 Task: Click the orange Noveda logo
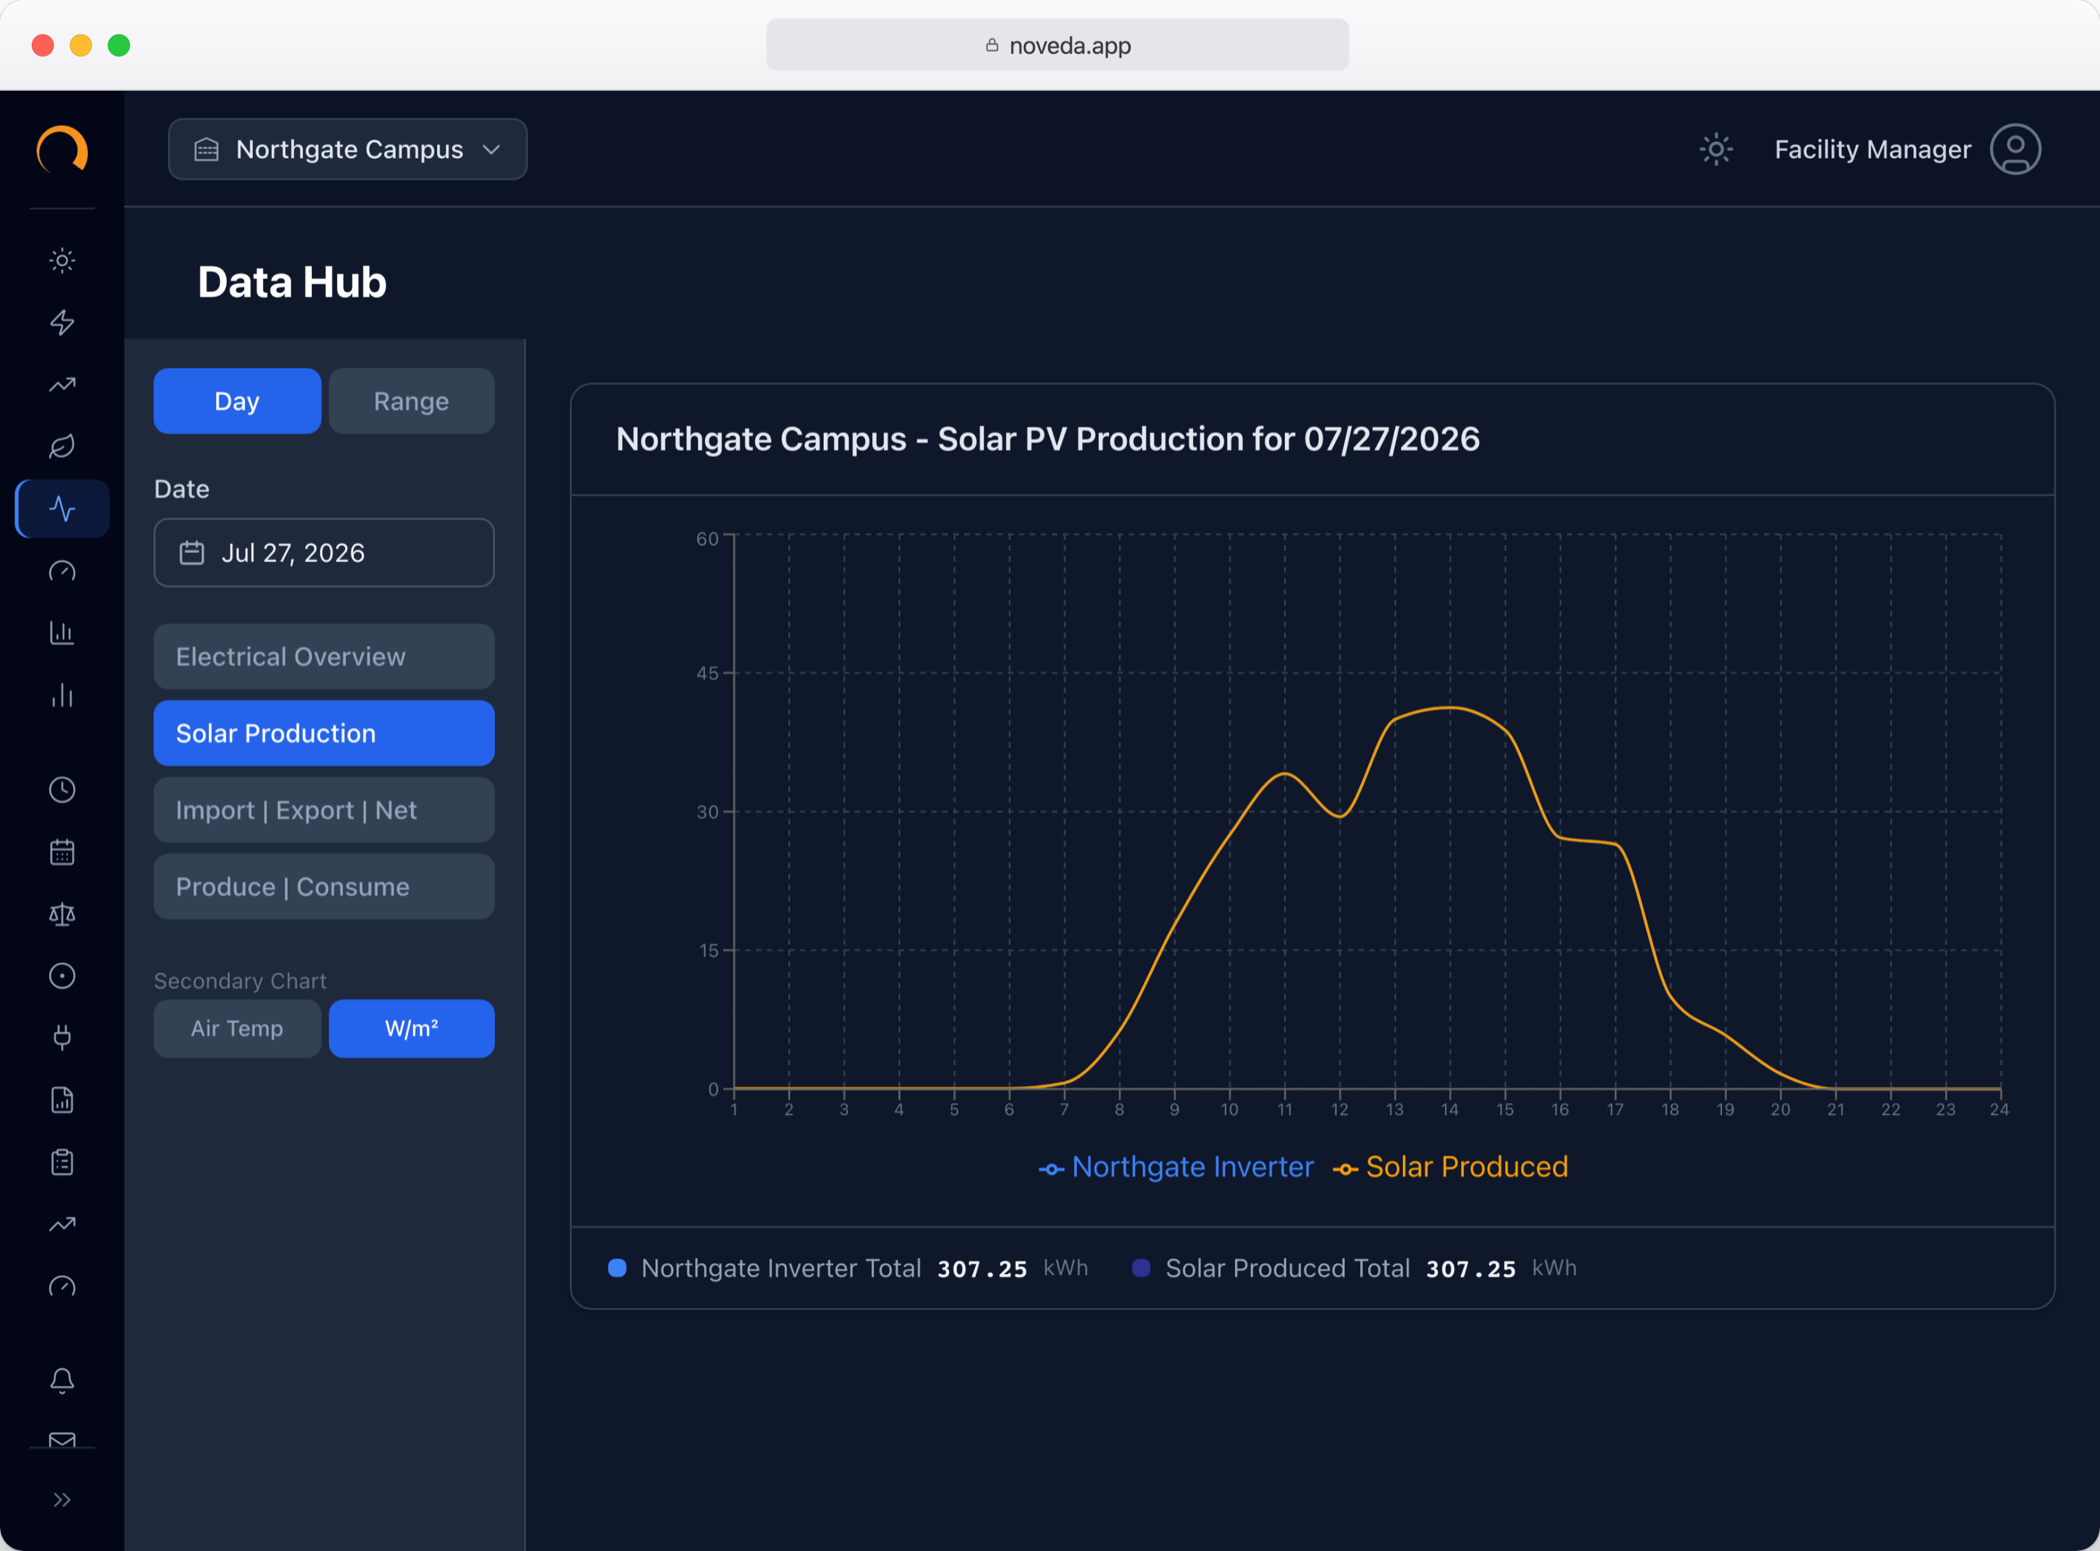coord(62,150)
